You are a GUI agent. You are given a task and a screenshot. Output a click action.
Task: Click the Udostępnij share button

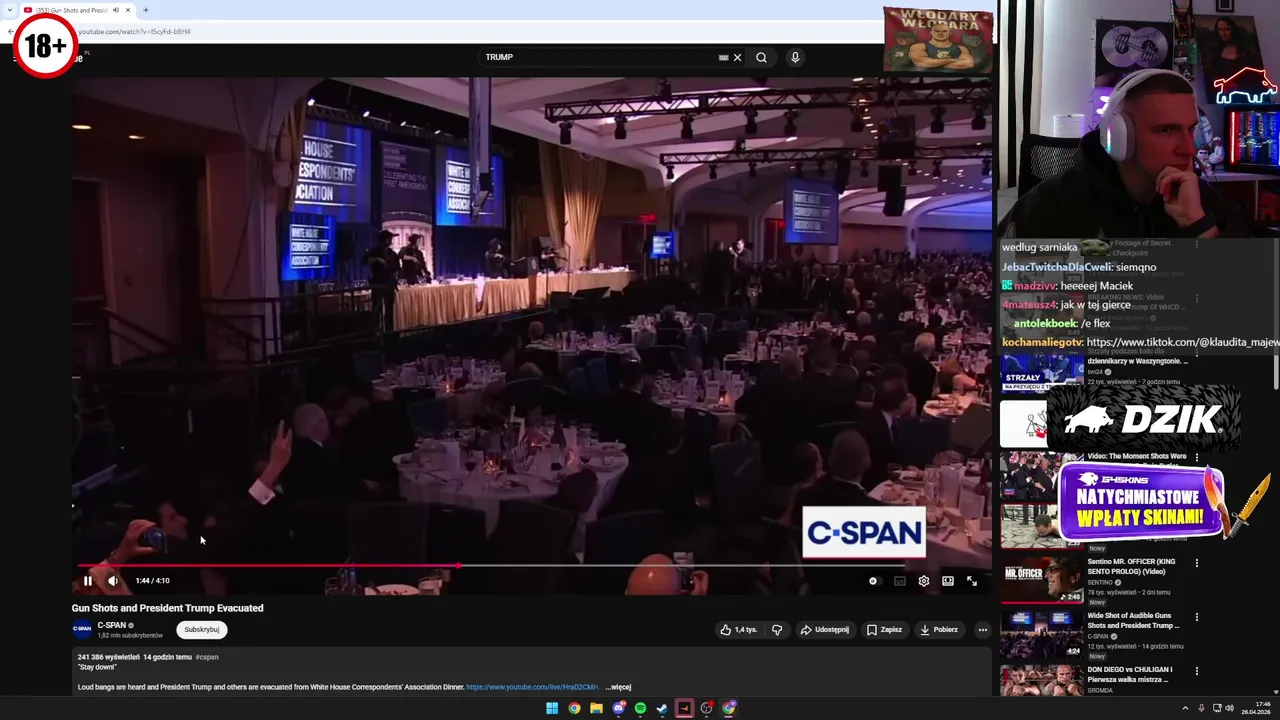pos(825,630)
